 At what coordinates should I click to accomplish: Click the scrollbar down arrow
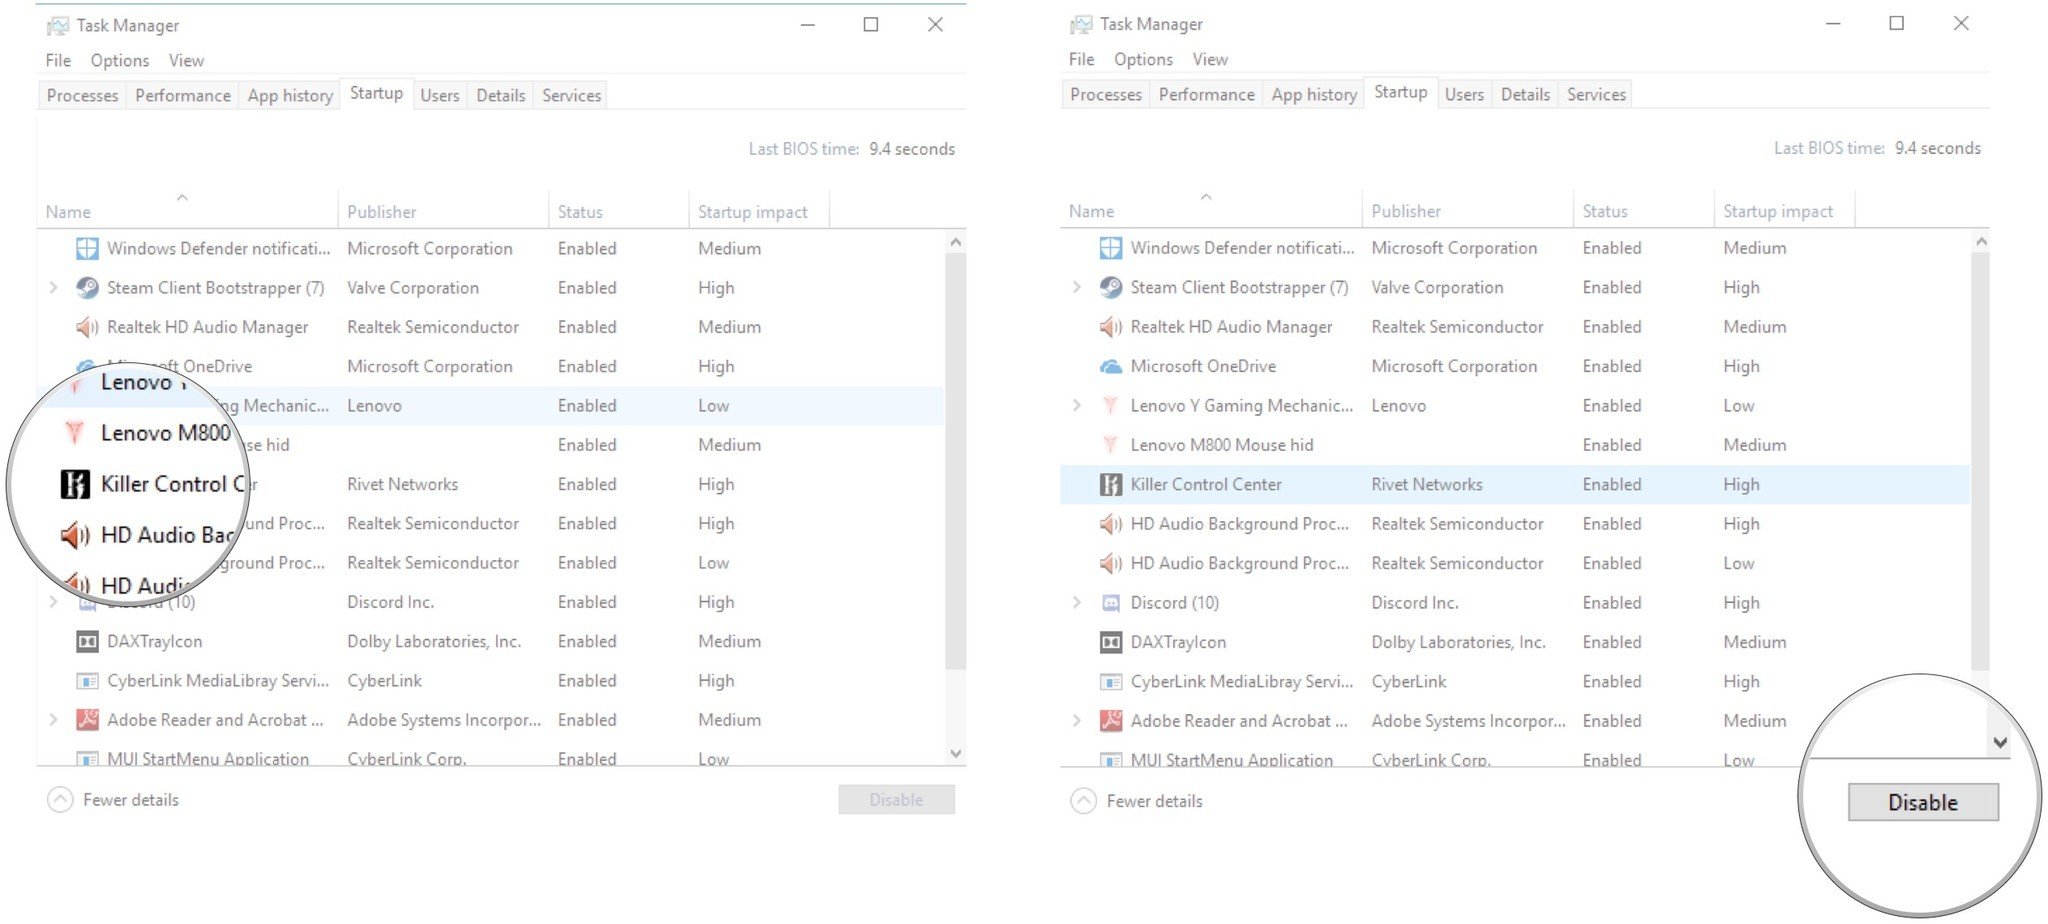[x=2001, y=743]
